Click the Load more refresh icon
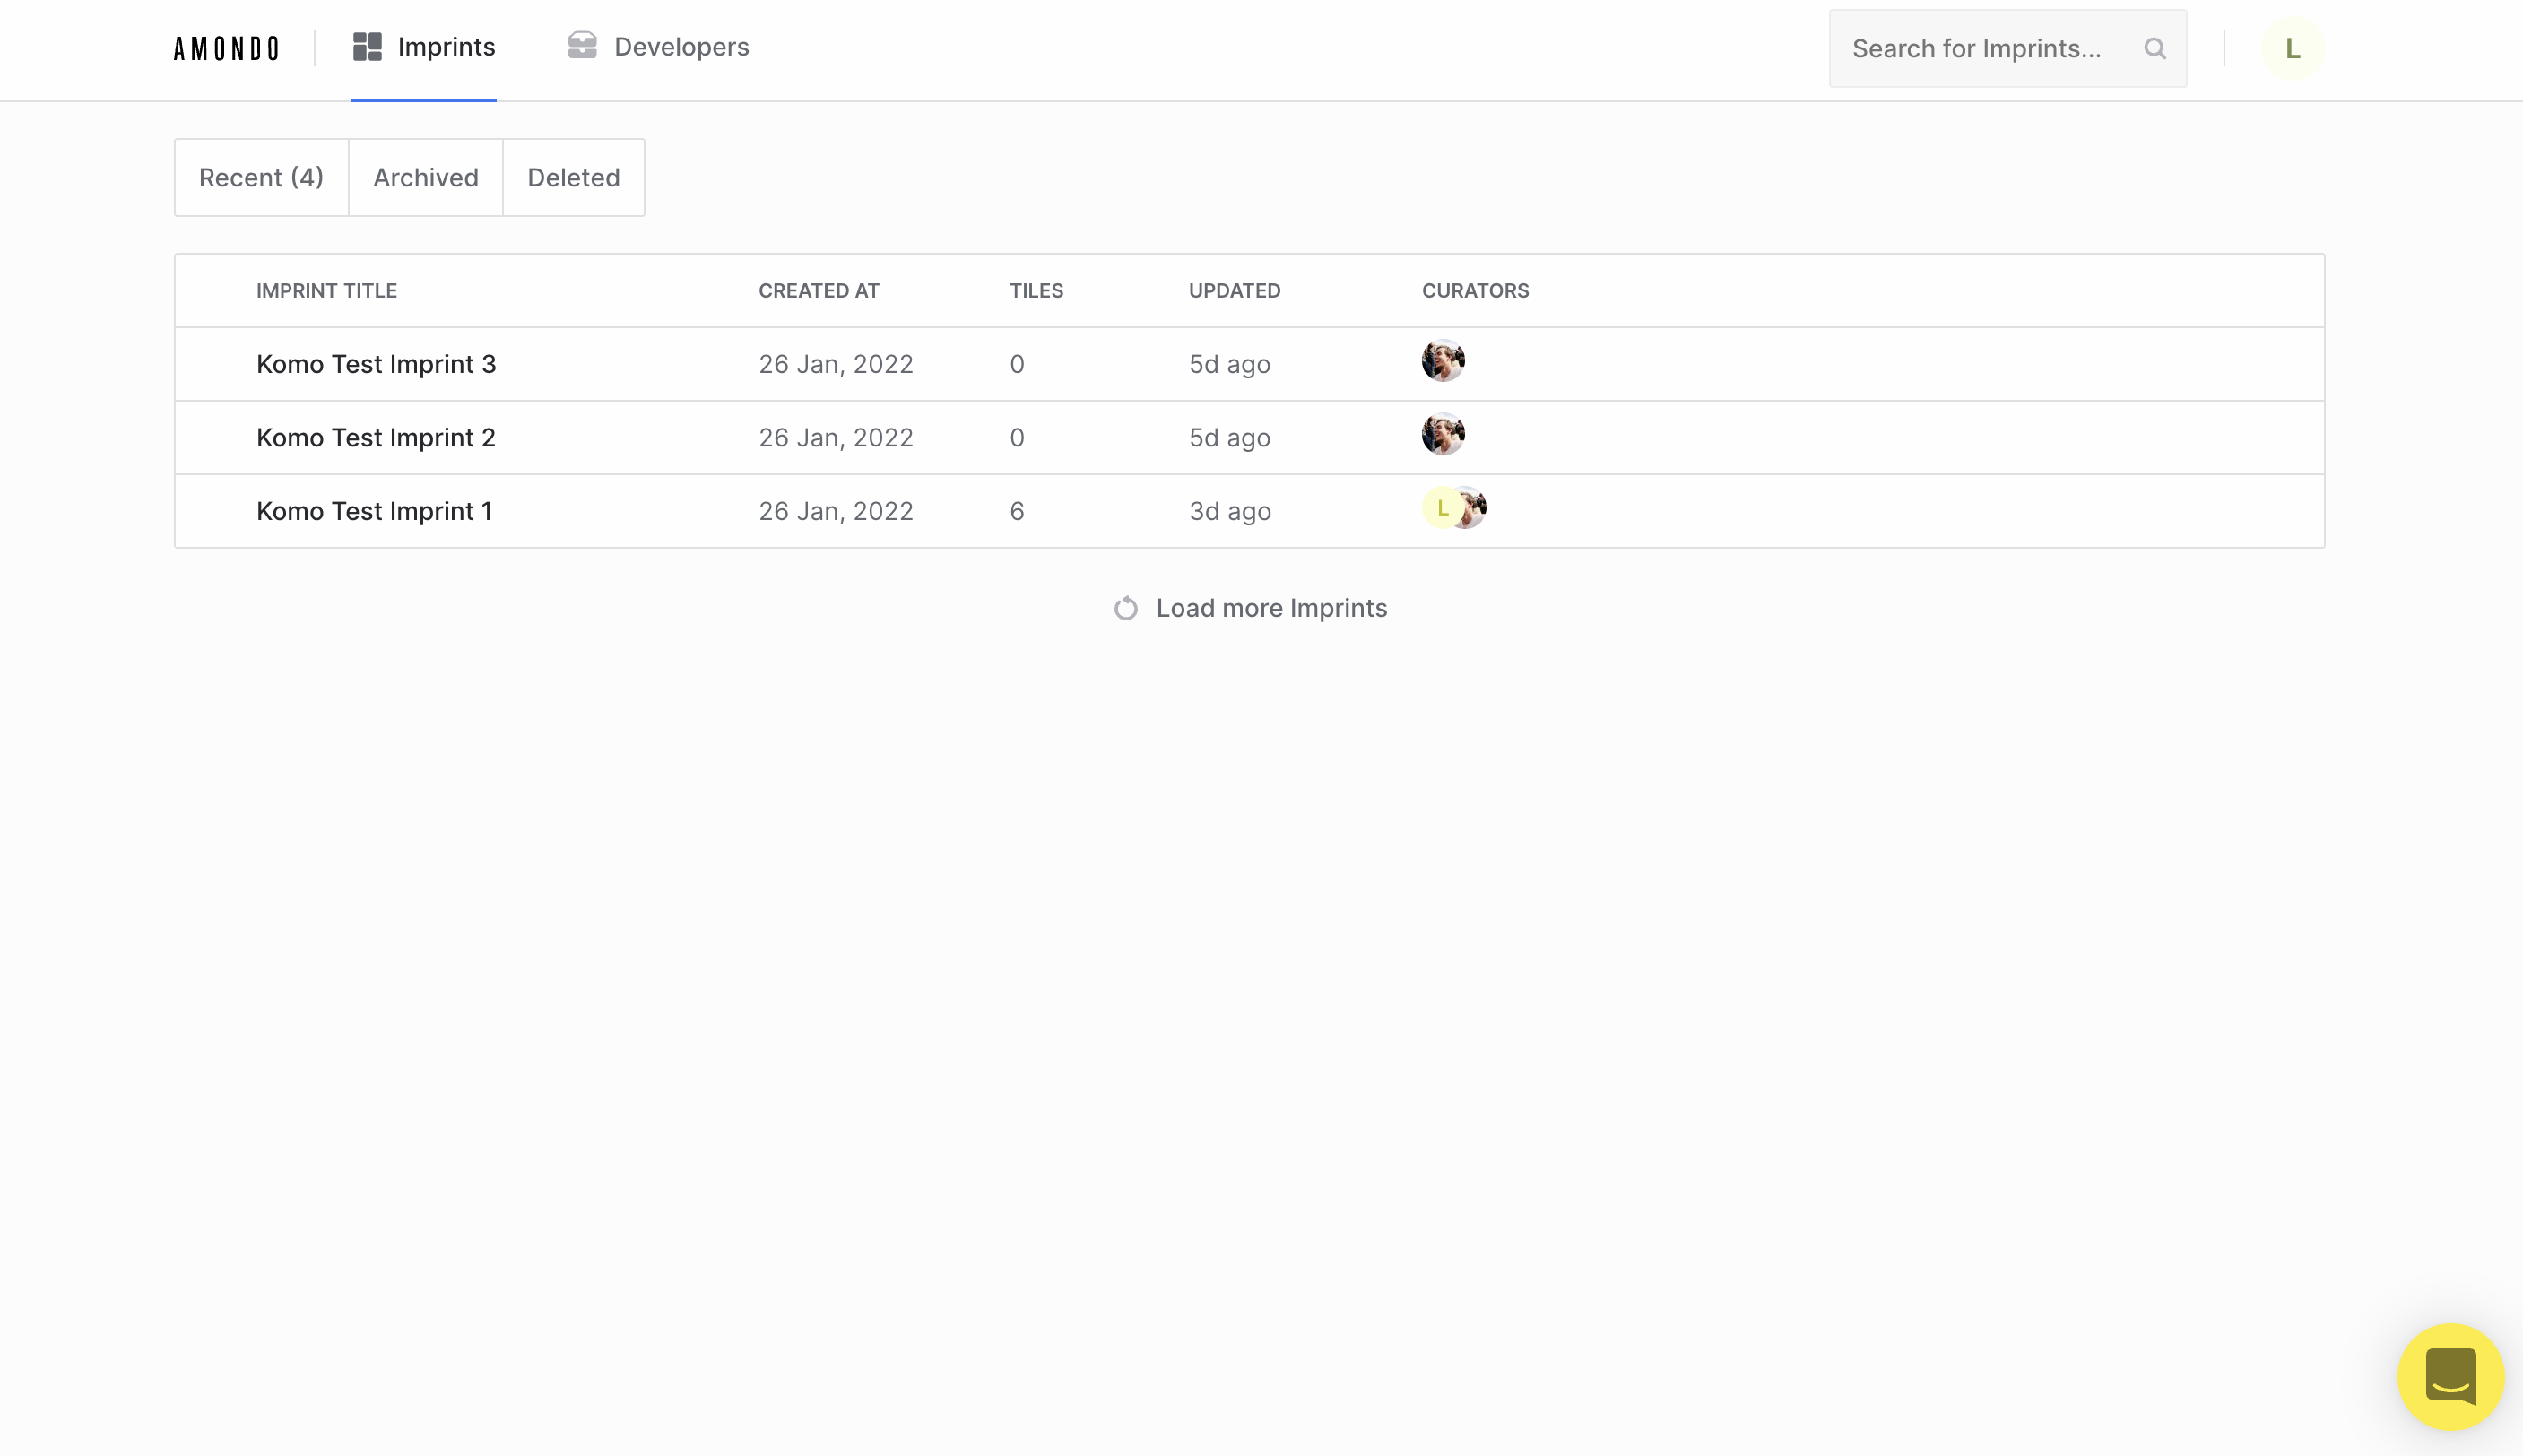This screenshot has width=2523, height=1456. 1126,608
